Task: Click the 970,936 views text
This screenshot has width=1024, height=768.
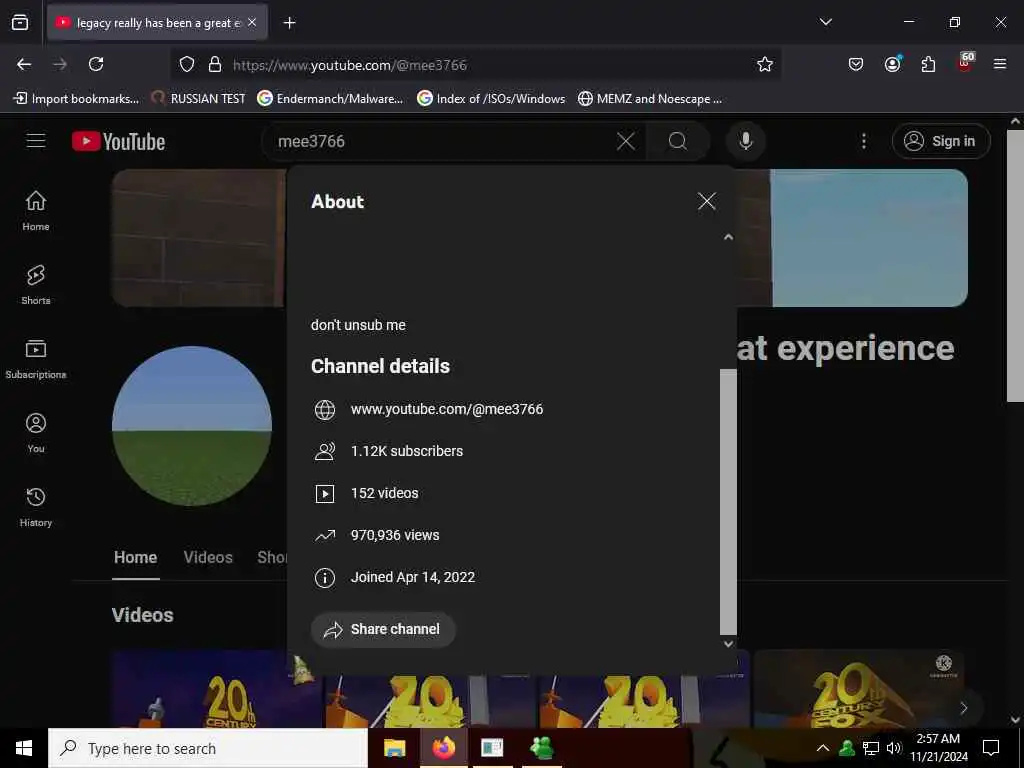Action: (x=395, y=535)
